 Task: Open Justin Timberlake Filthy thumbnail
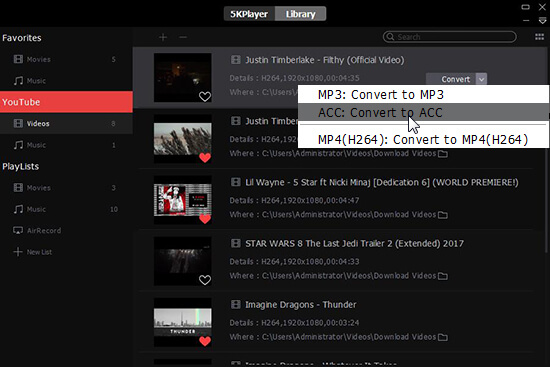183,78
